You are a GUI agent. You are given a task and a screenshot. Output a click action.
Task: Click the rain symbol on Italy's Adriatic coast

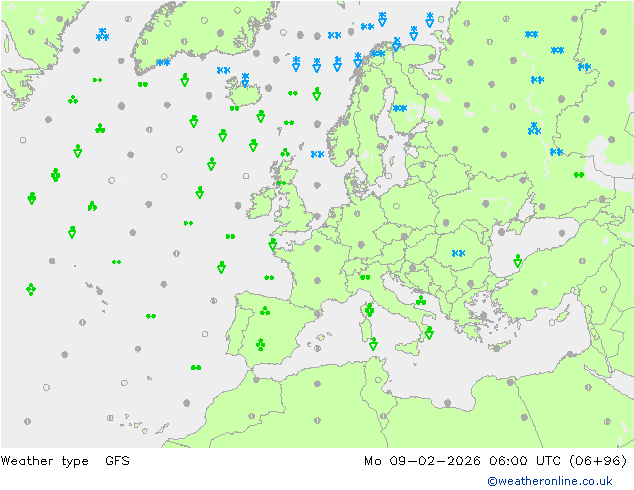coord(421,300)
